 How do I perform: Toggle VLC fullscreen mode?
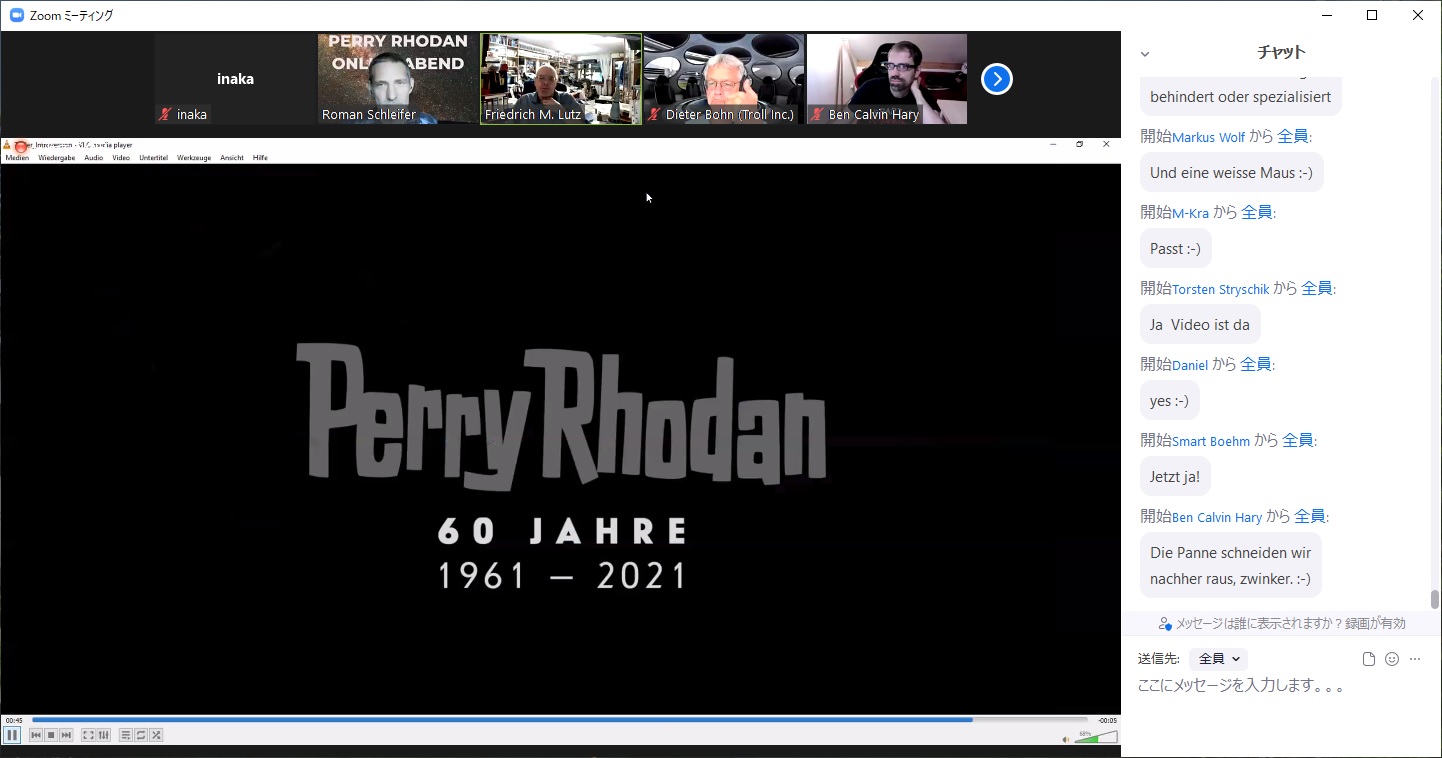[x=88, y=735]
